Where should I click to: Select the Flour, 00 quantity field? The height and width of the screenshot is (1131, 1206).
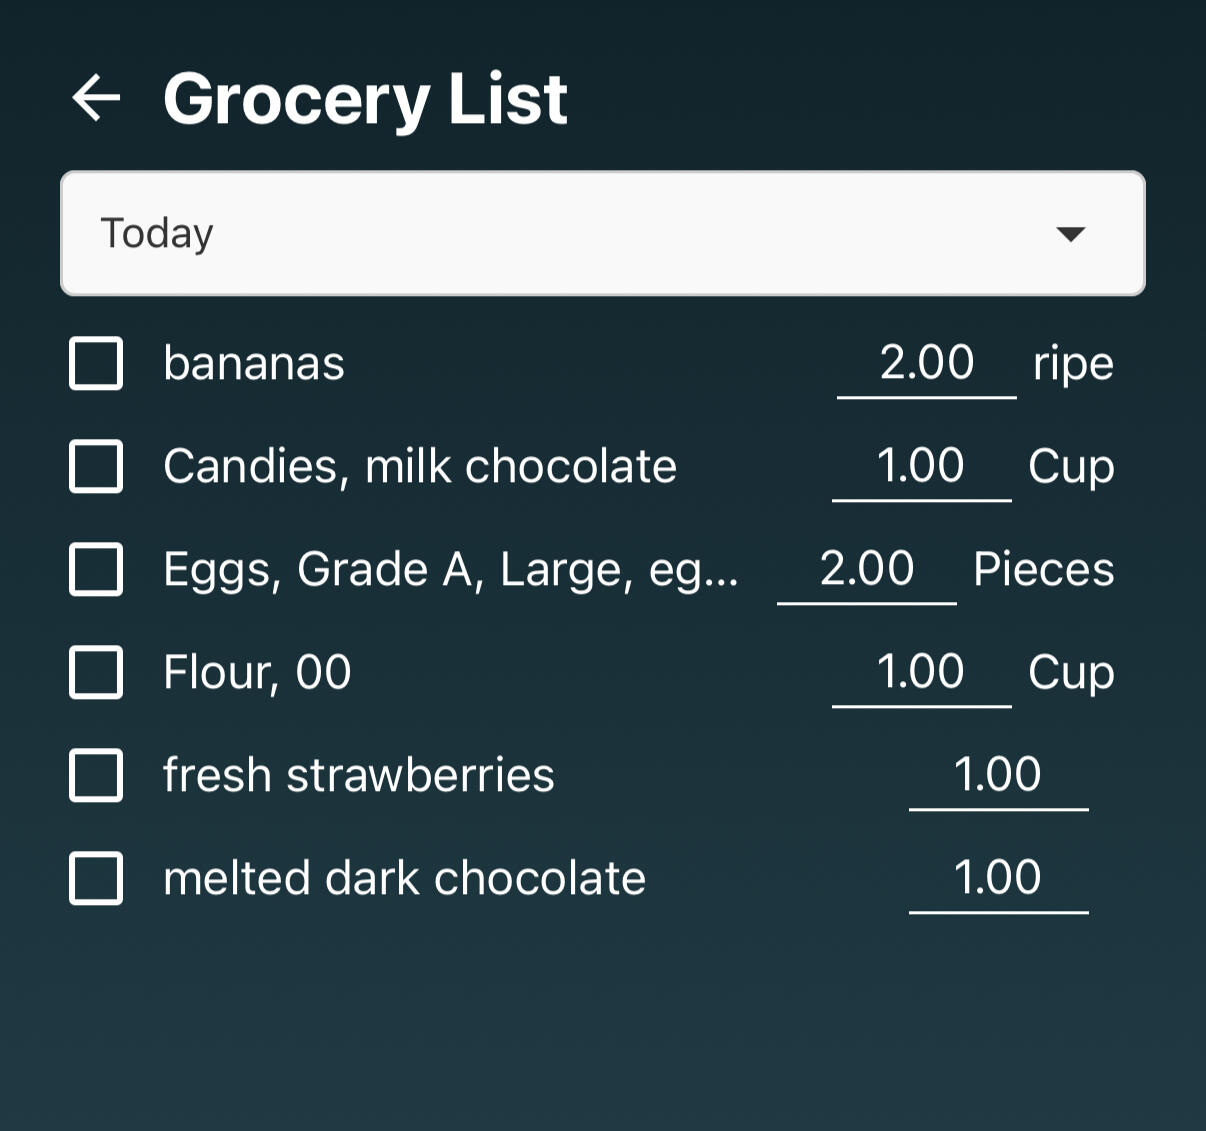pyautogui.click(x=921, y=672)
